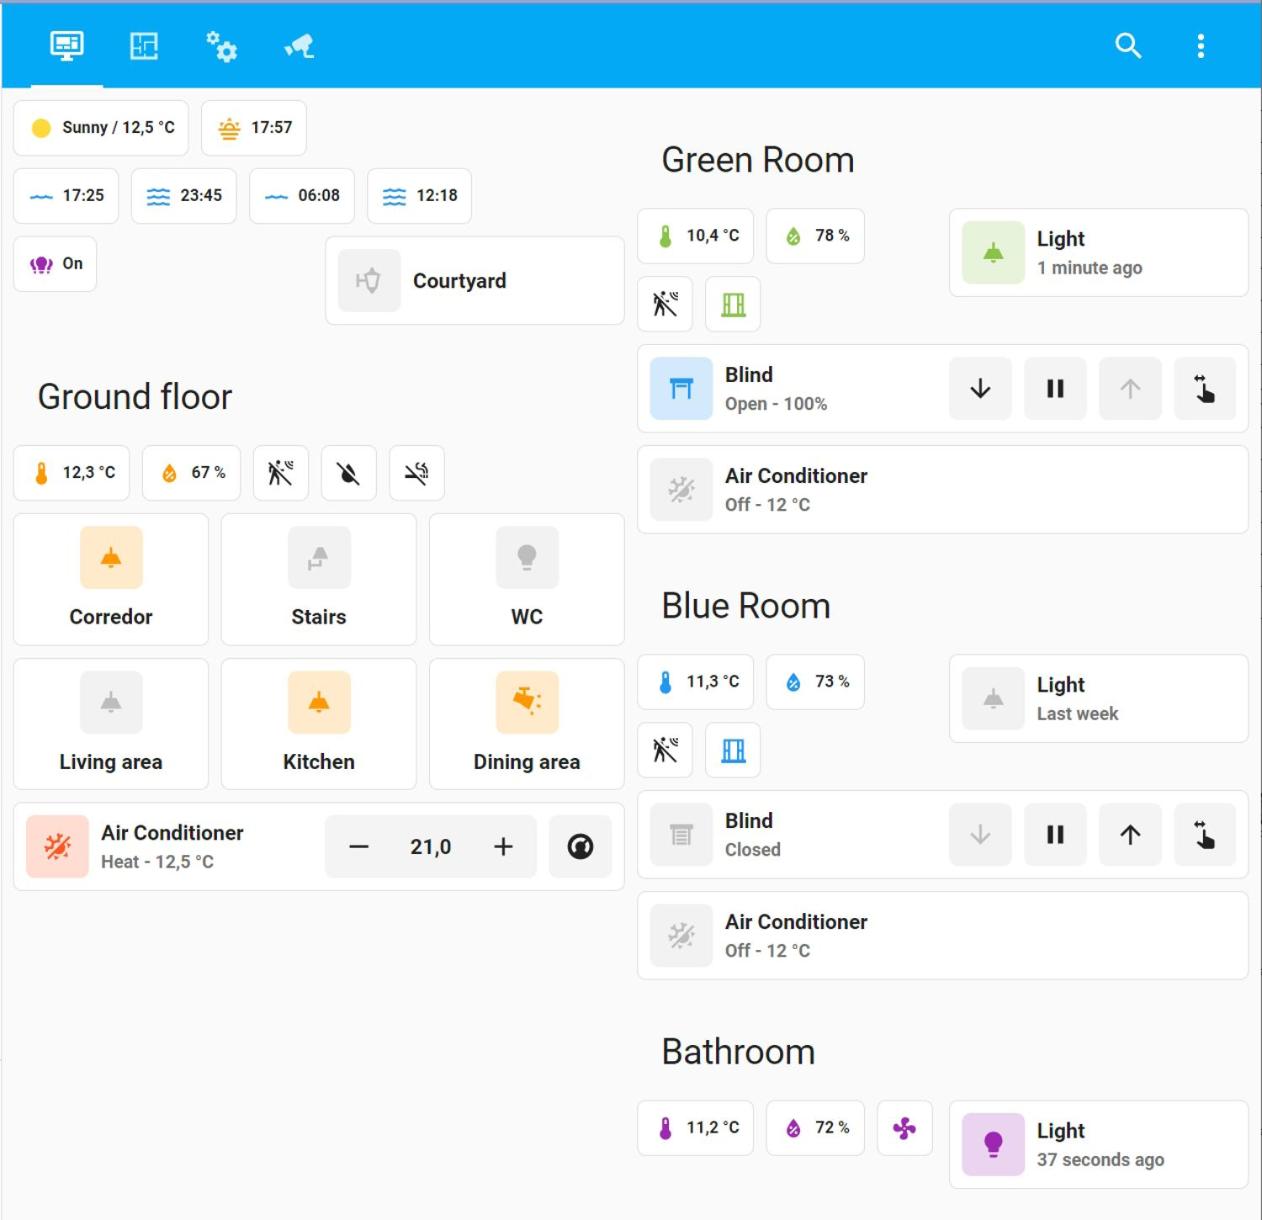Toggle the Kitchen light tile
This screenshot has width=1262, height=1220.
[x=319, y=724]
